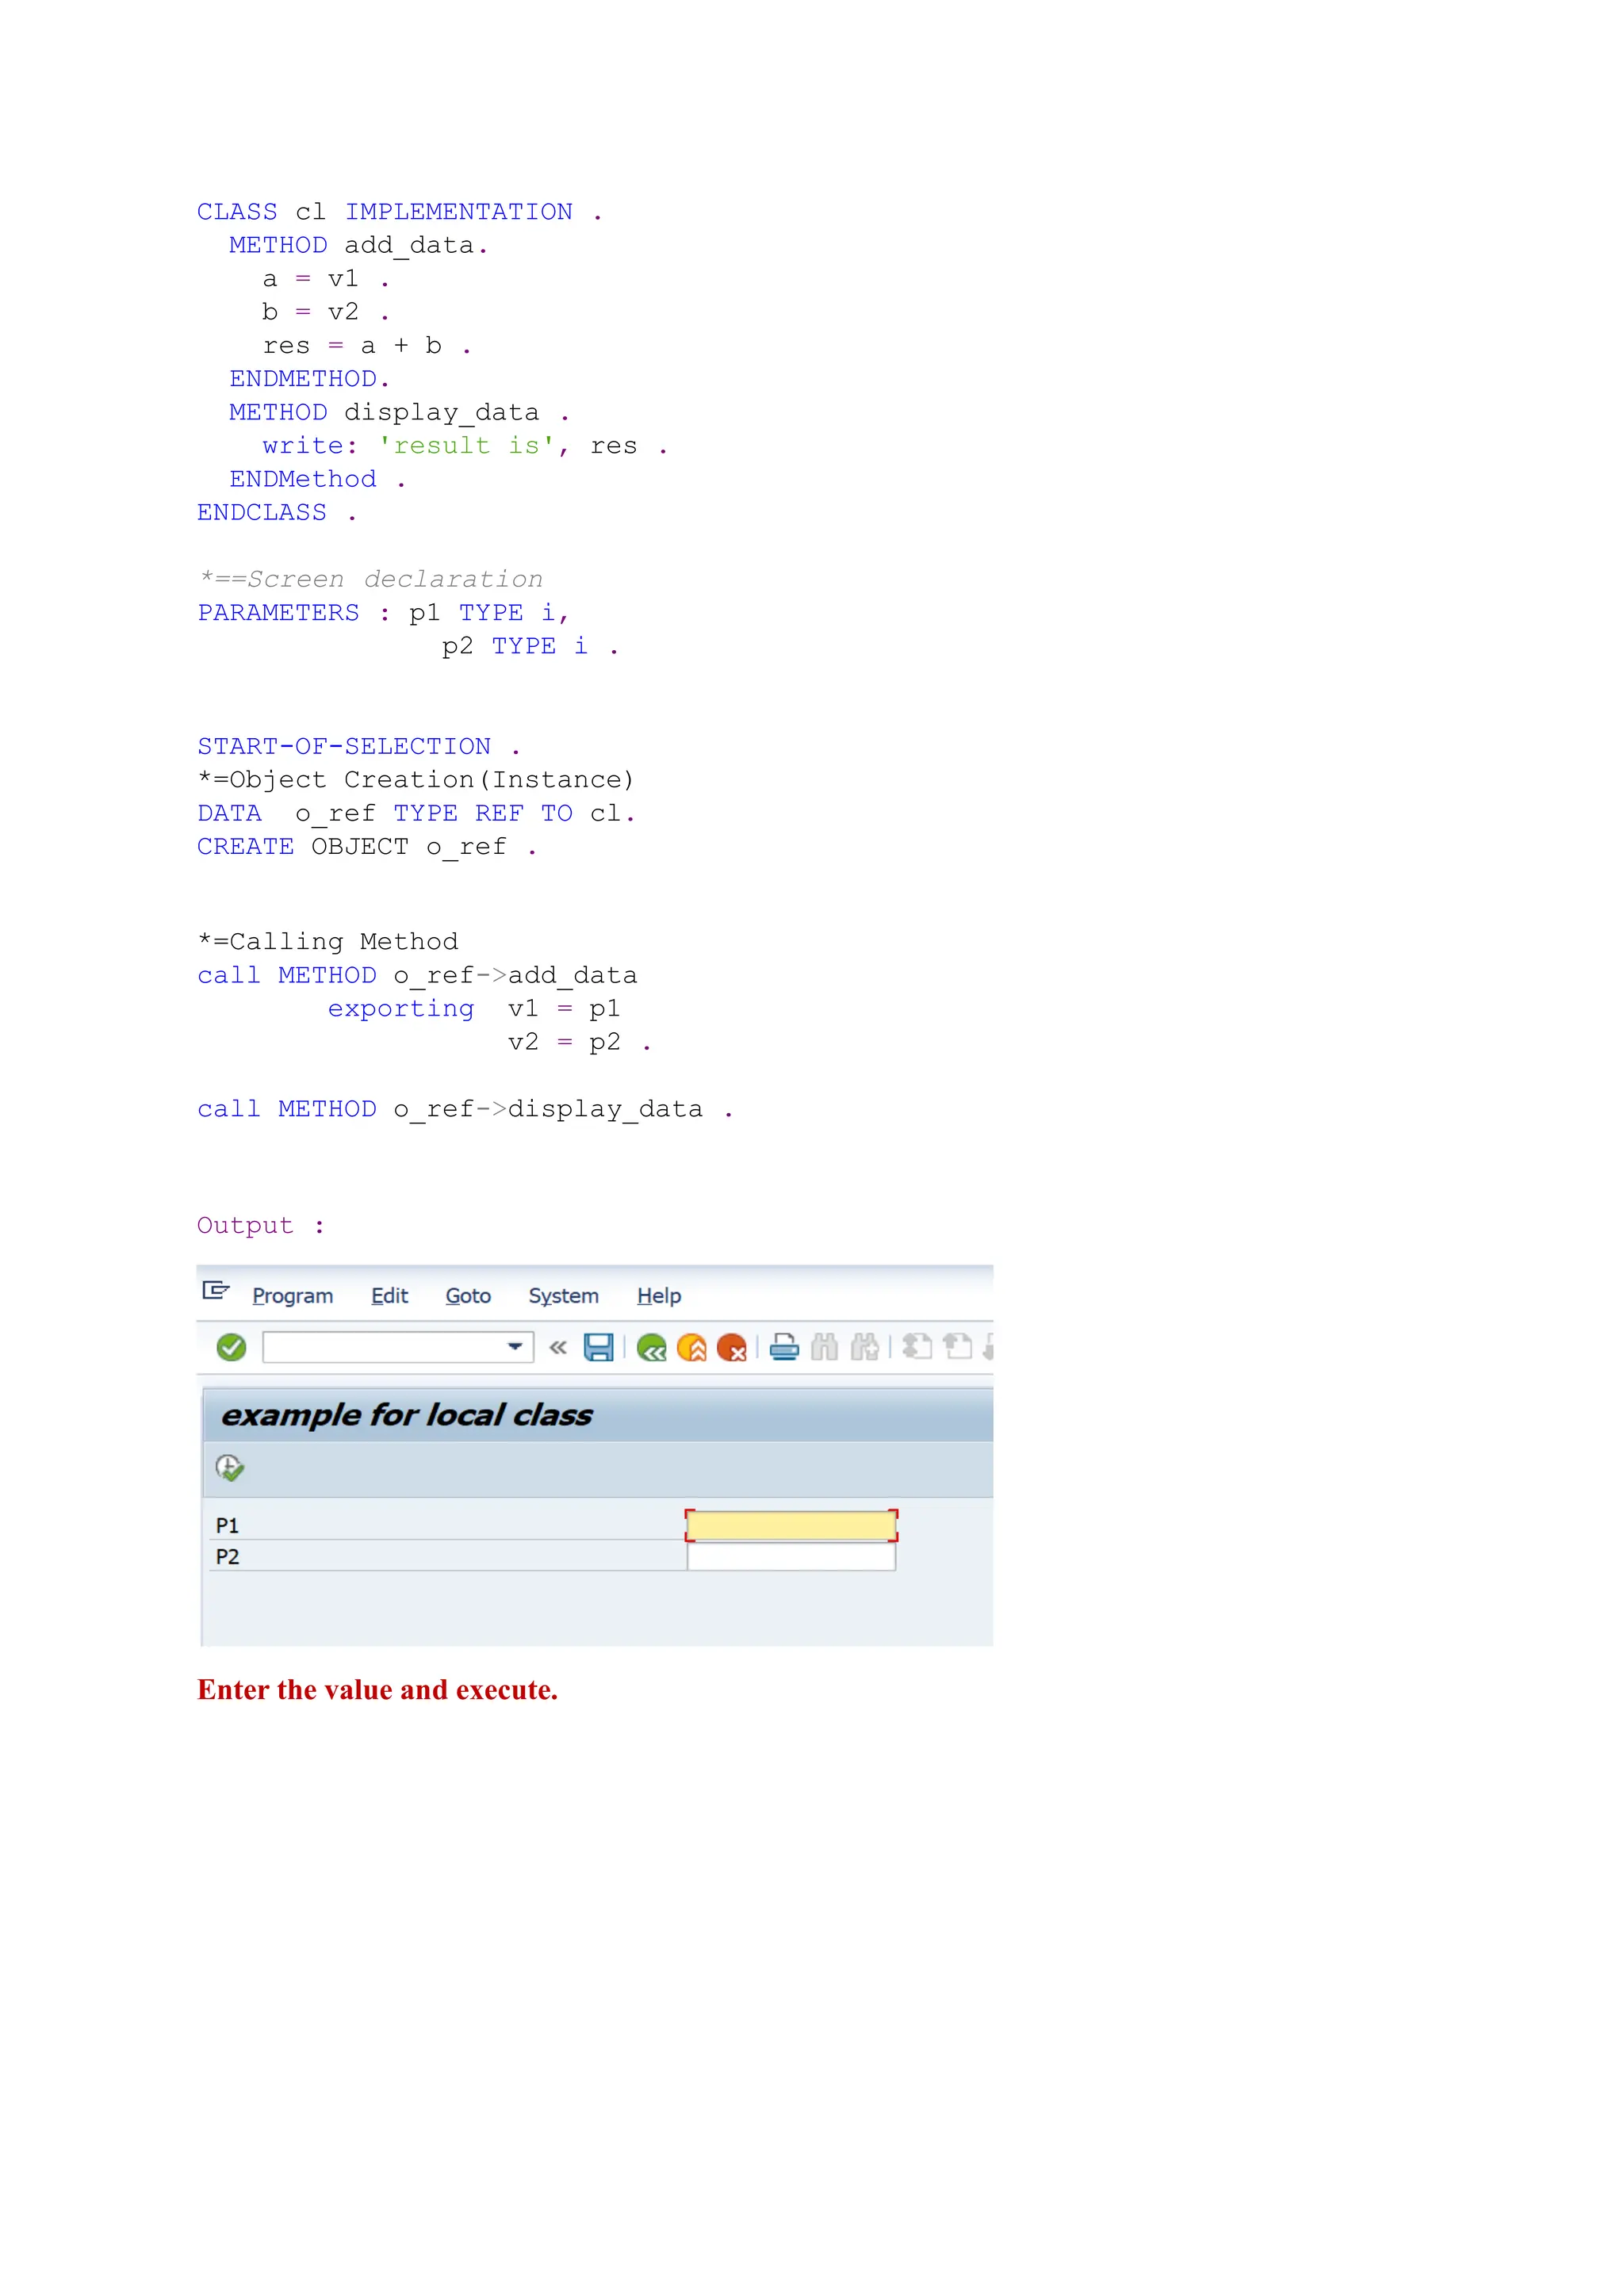Image resolution: width=1624 pixels, height=2296 pixels.
Task: Click the P1 parameter label
Action: pos(227,1526)
